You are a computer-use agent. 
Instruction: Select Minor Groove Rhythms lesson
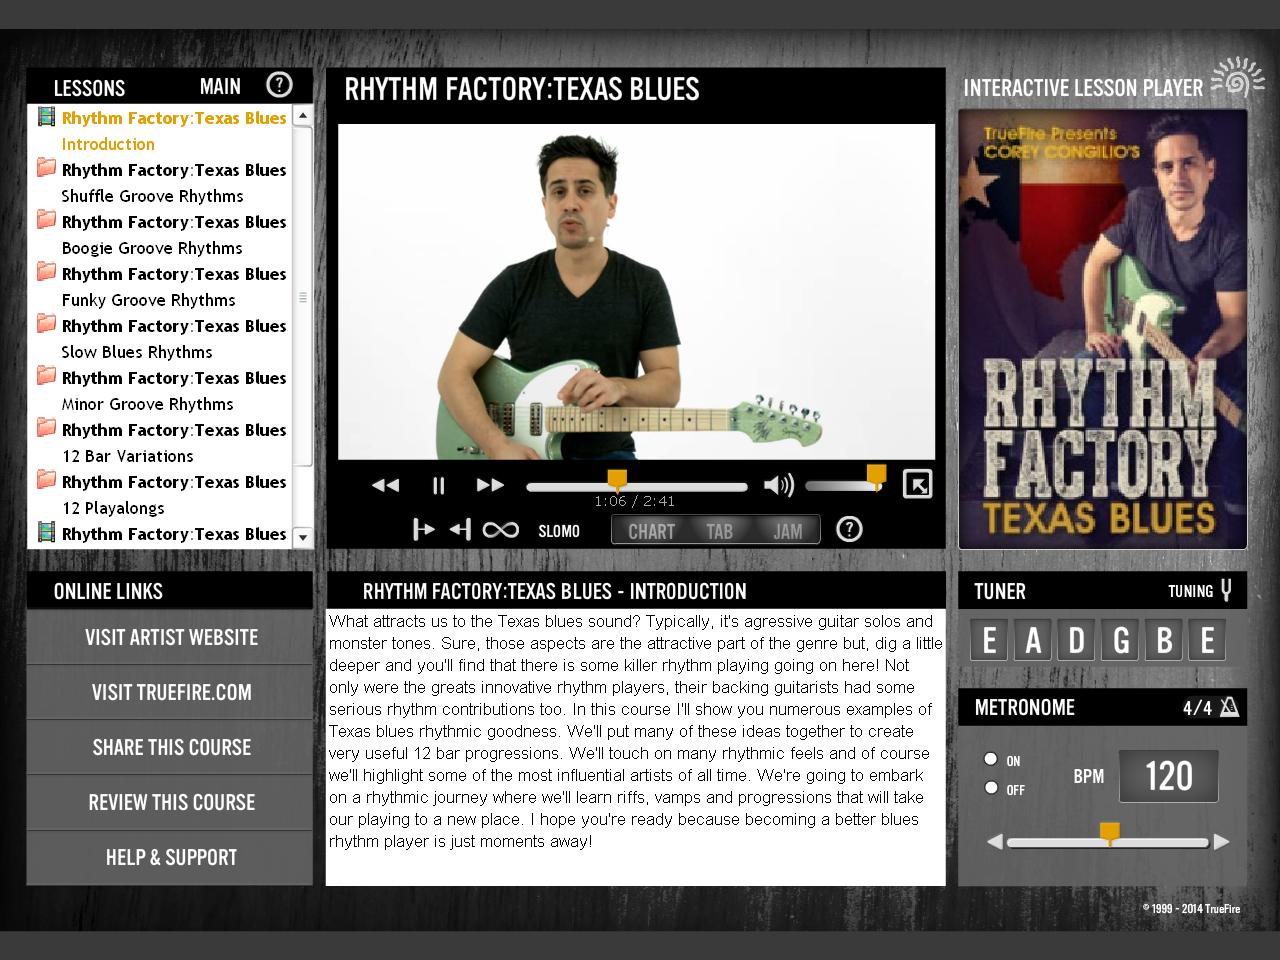click(147, 404)
